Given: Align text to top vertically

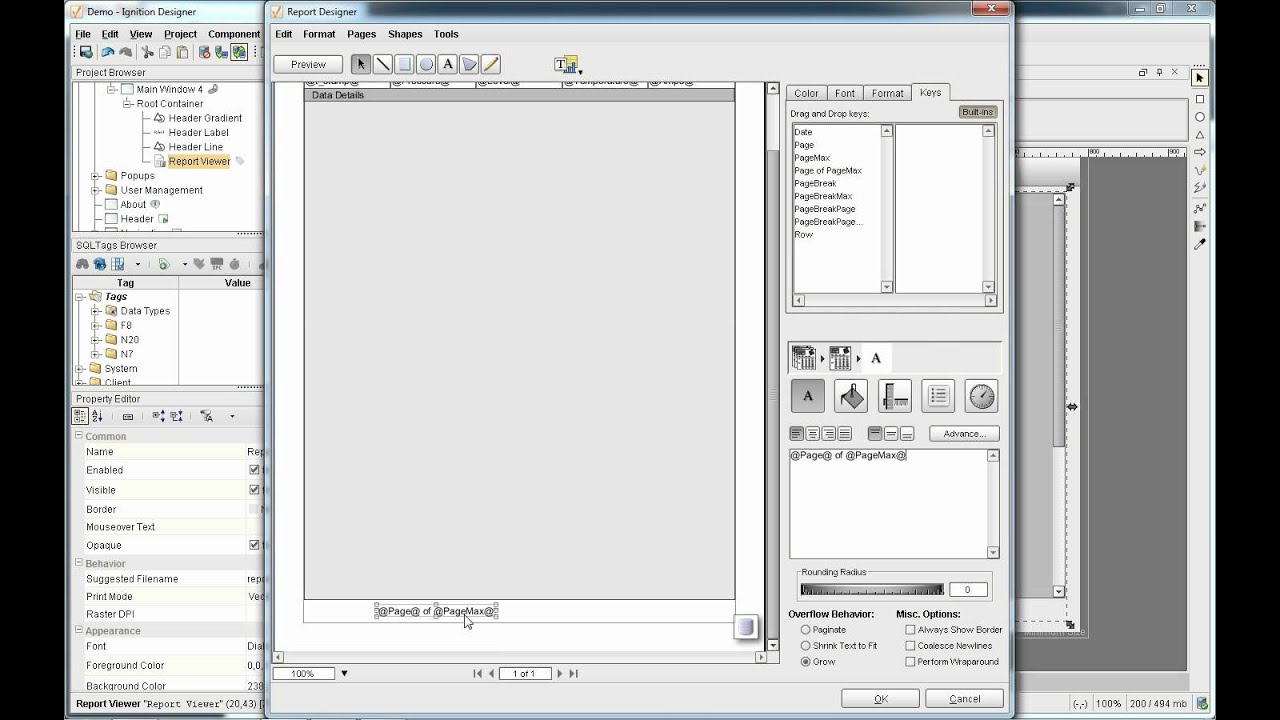Looking at the screenshot, I should (x=875, y=434).
